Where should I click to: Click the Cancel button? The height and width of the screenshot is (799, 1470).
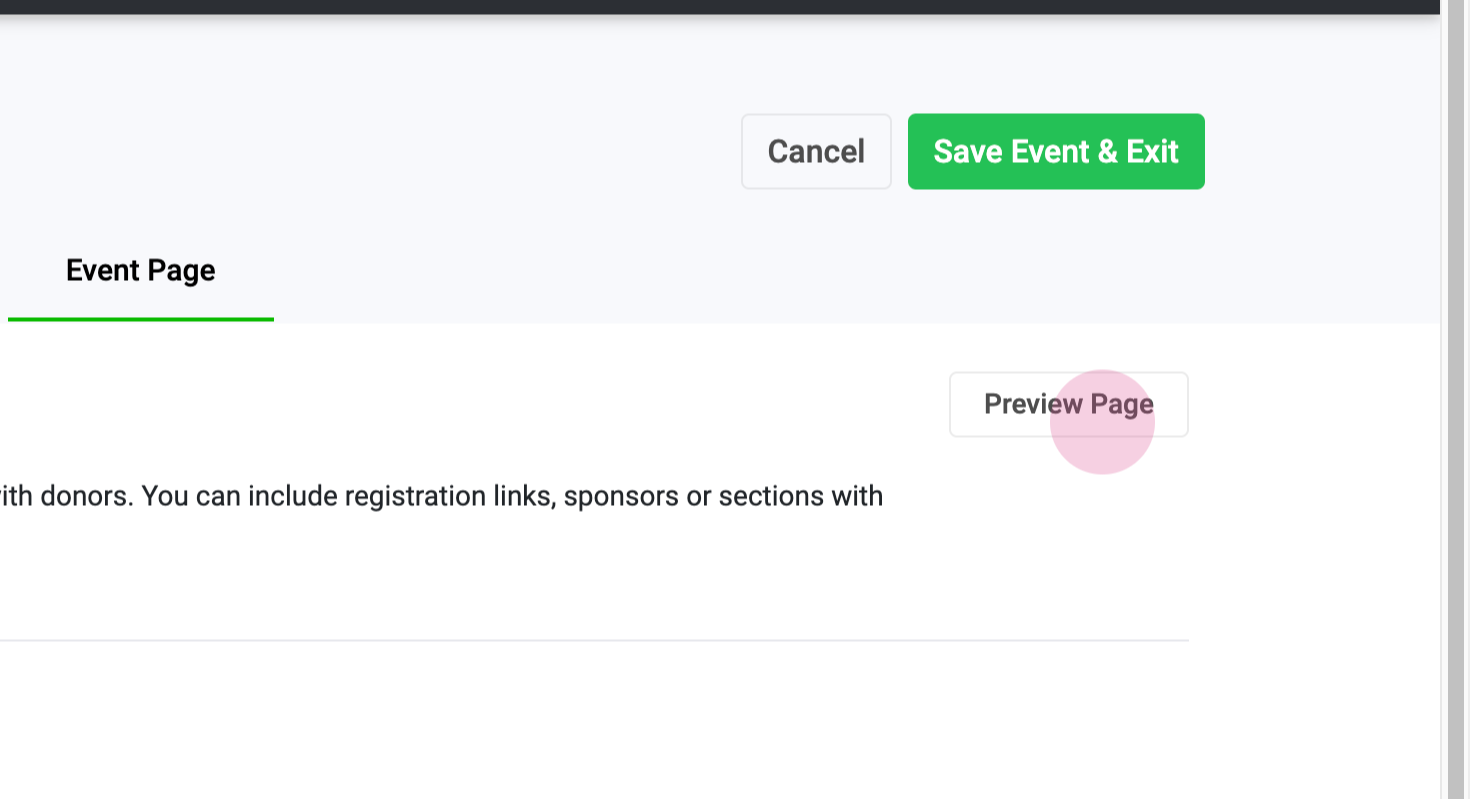point(815,151)
